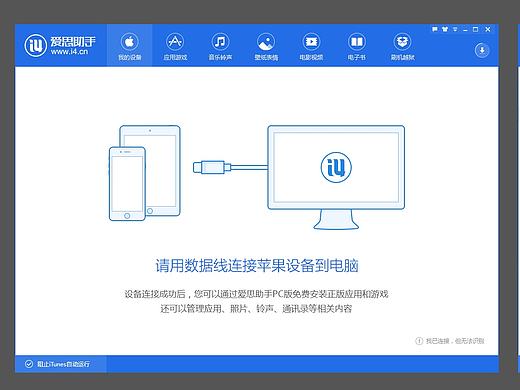Image resolution: width=520 pixels, height=390 pixels.
Task: Click the computer monitor illustration's i4 logo
Action: tap(336, 167)
